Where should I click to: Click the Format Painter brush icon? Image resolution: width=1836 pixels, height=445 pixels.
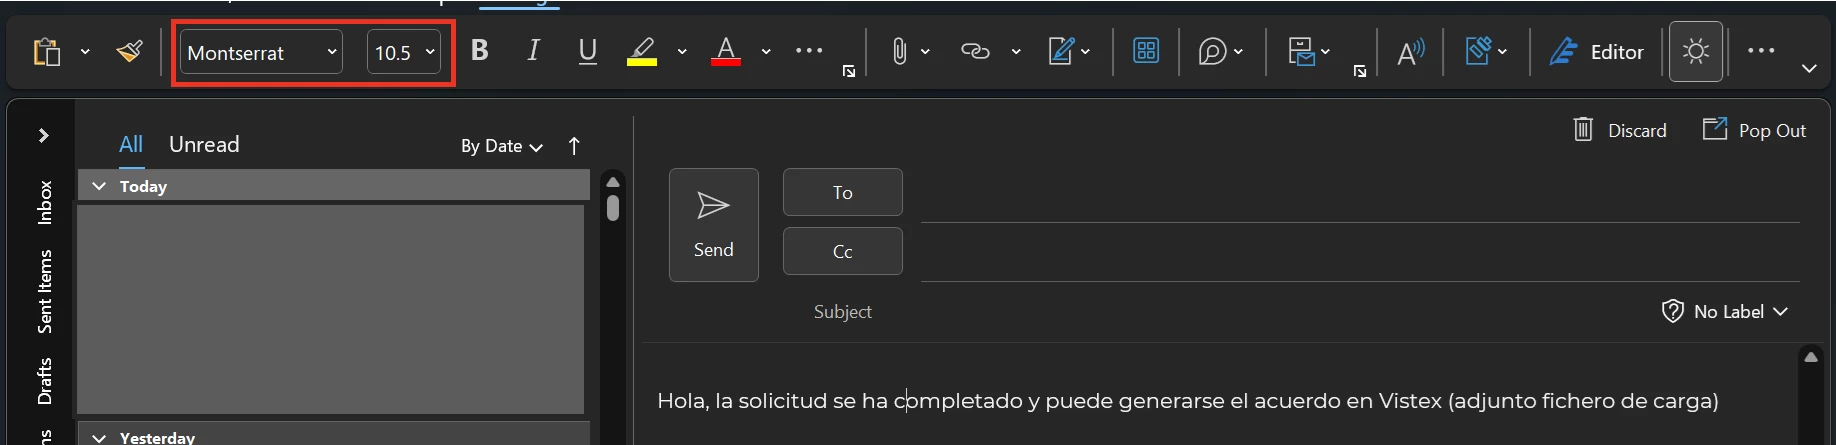[129, 51]
